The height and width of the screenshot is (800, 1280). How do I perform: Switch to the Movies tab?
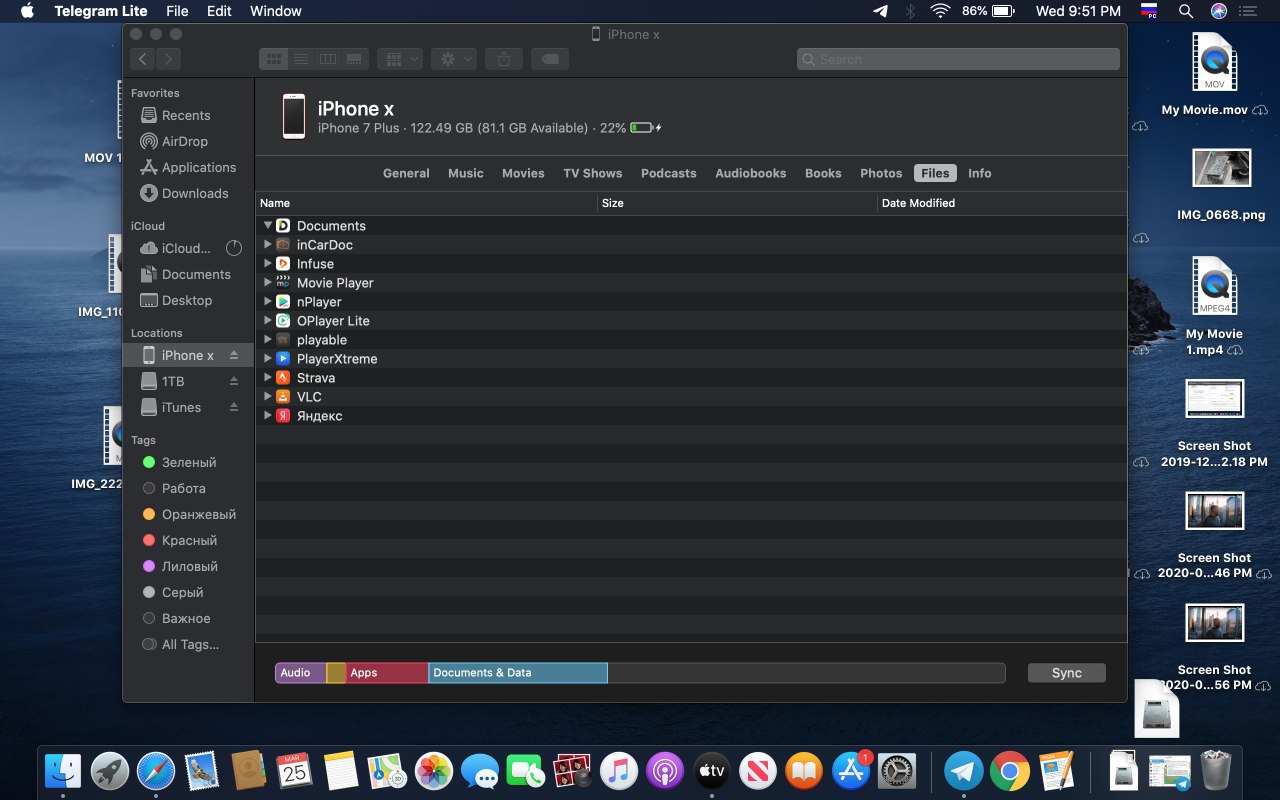pos(523,173)
